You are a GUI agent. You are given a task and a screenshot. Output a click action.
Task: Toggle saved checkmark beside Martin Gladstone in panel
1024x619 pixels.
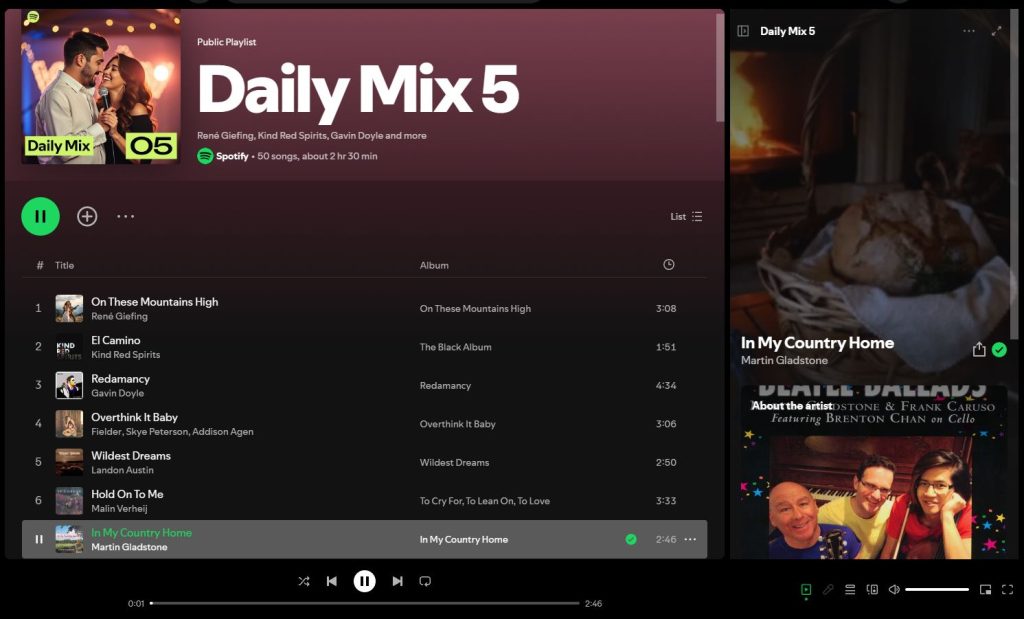coord(999,350)
